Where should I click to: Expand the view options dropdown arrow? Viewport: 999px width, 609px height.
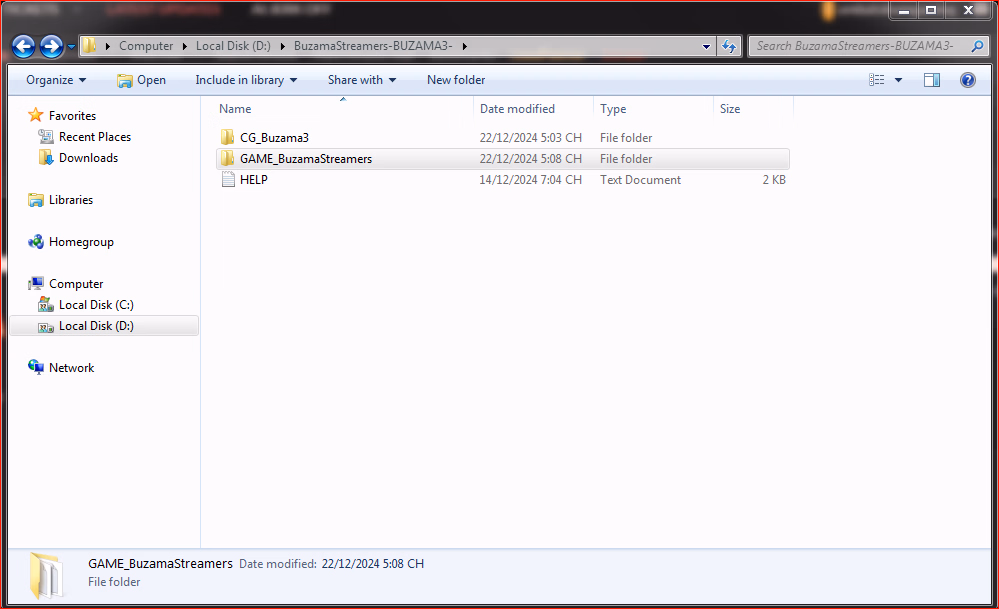point(898,80)
